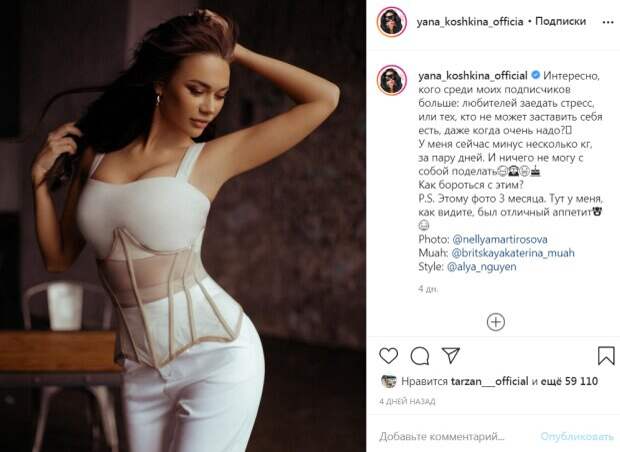The height and width of the screenshot is (452, 620).
Task: Open tarzan__official profile from likes
Action: 489,381
